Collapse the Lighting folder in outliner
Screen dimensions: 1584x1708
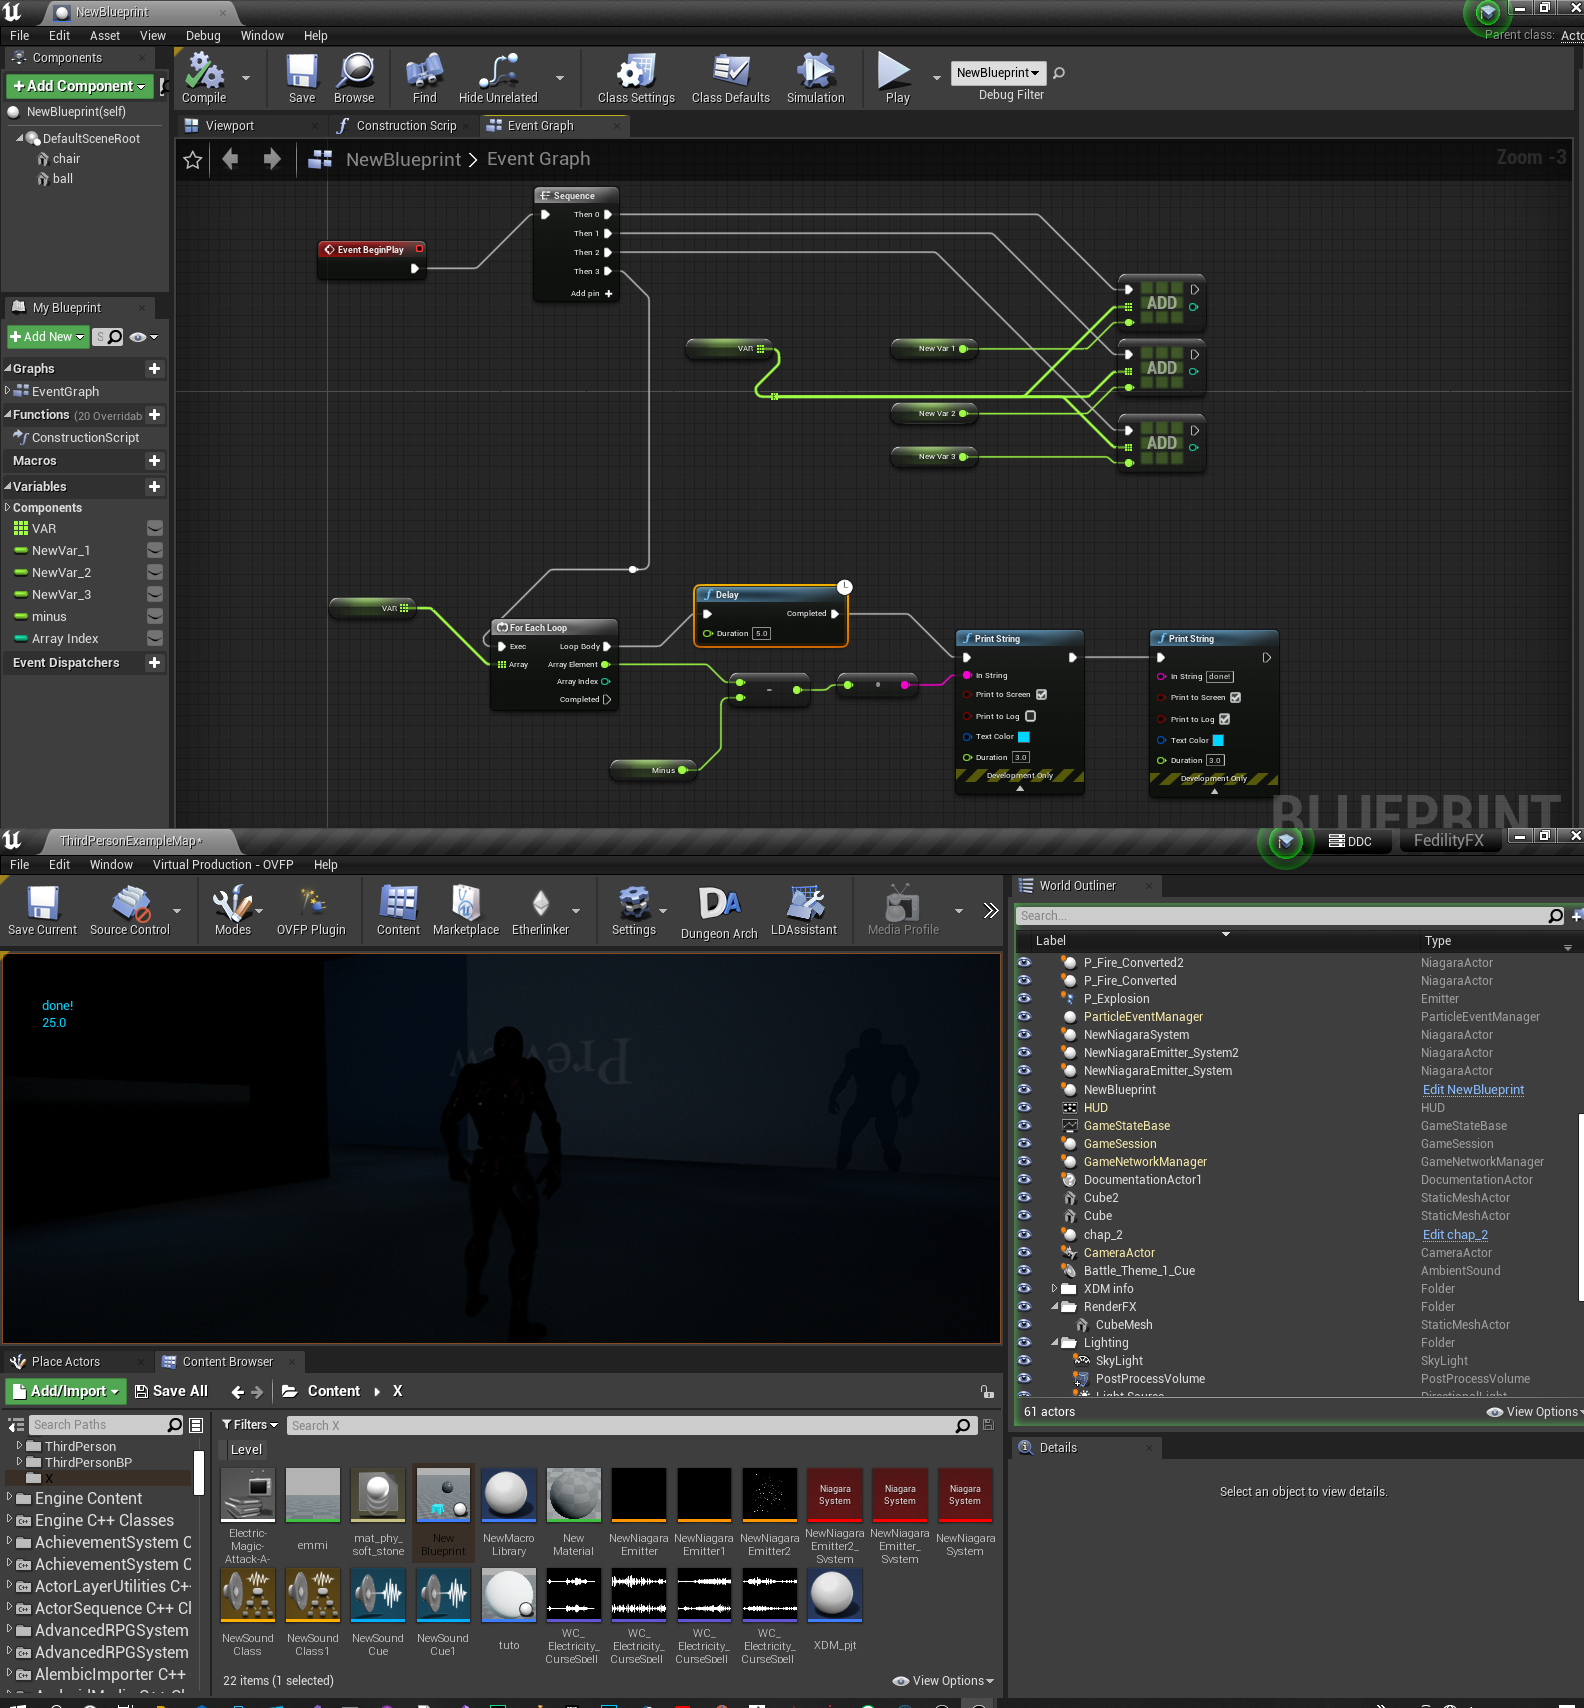1054,1342
